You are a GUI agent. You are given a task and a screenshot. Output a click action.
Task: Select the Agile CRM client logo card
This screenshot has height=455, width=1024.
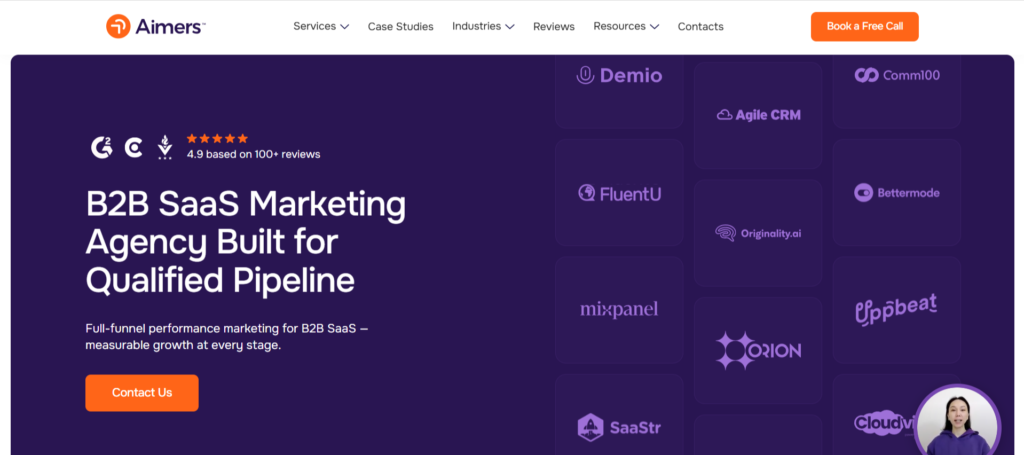pos(758,116)
